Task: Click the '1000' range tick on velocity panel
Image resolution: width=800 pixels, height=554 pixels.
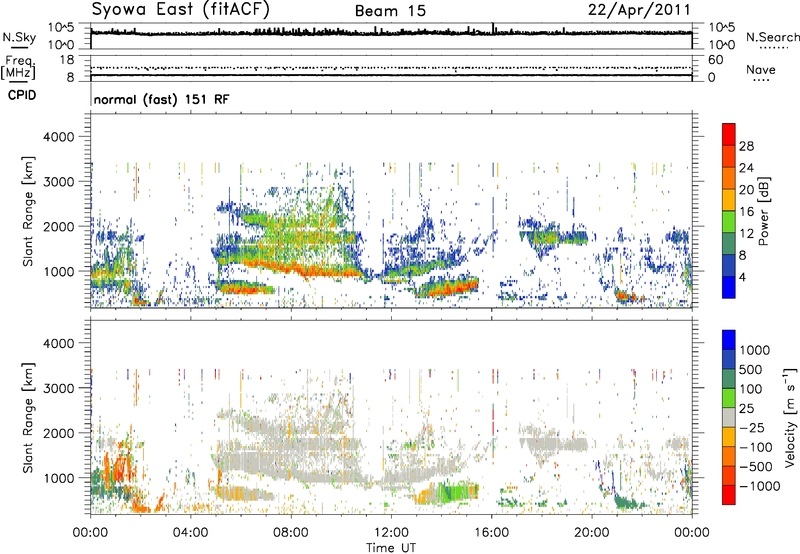Action: [x=59, y=478]
